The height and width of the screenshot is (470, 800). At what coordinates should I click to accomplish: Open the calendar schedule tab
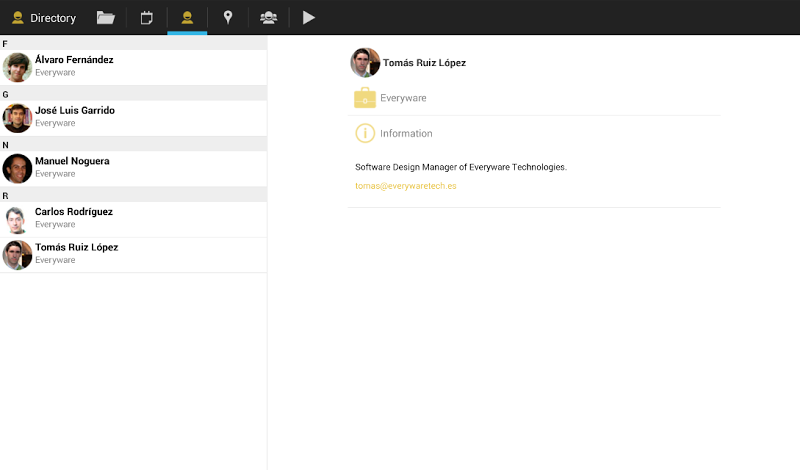point(146,17)
